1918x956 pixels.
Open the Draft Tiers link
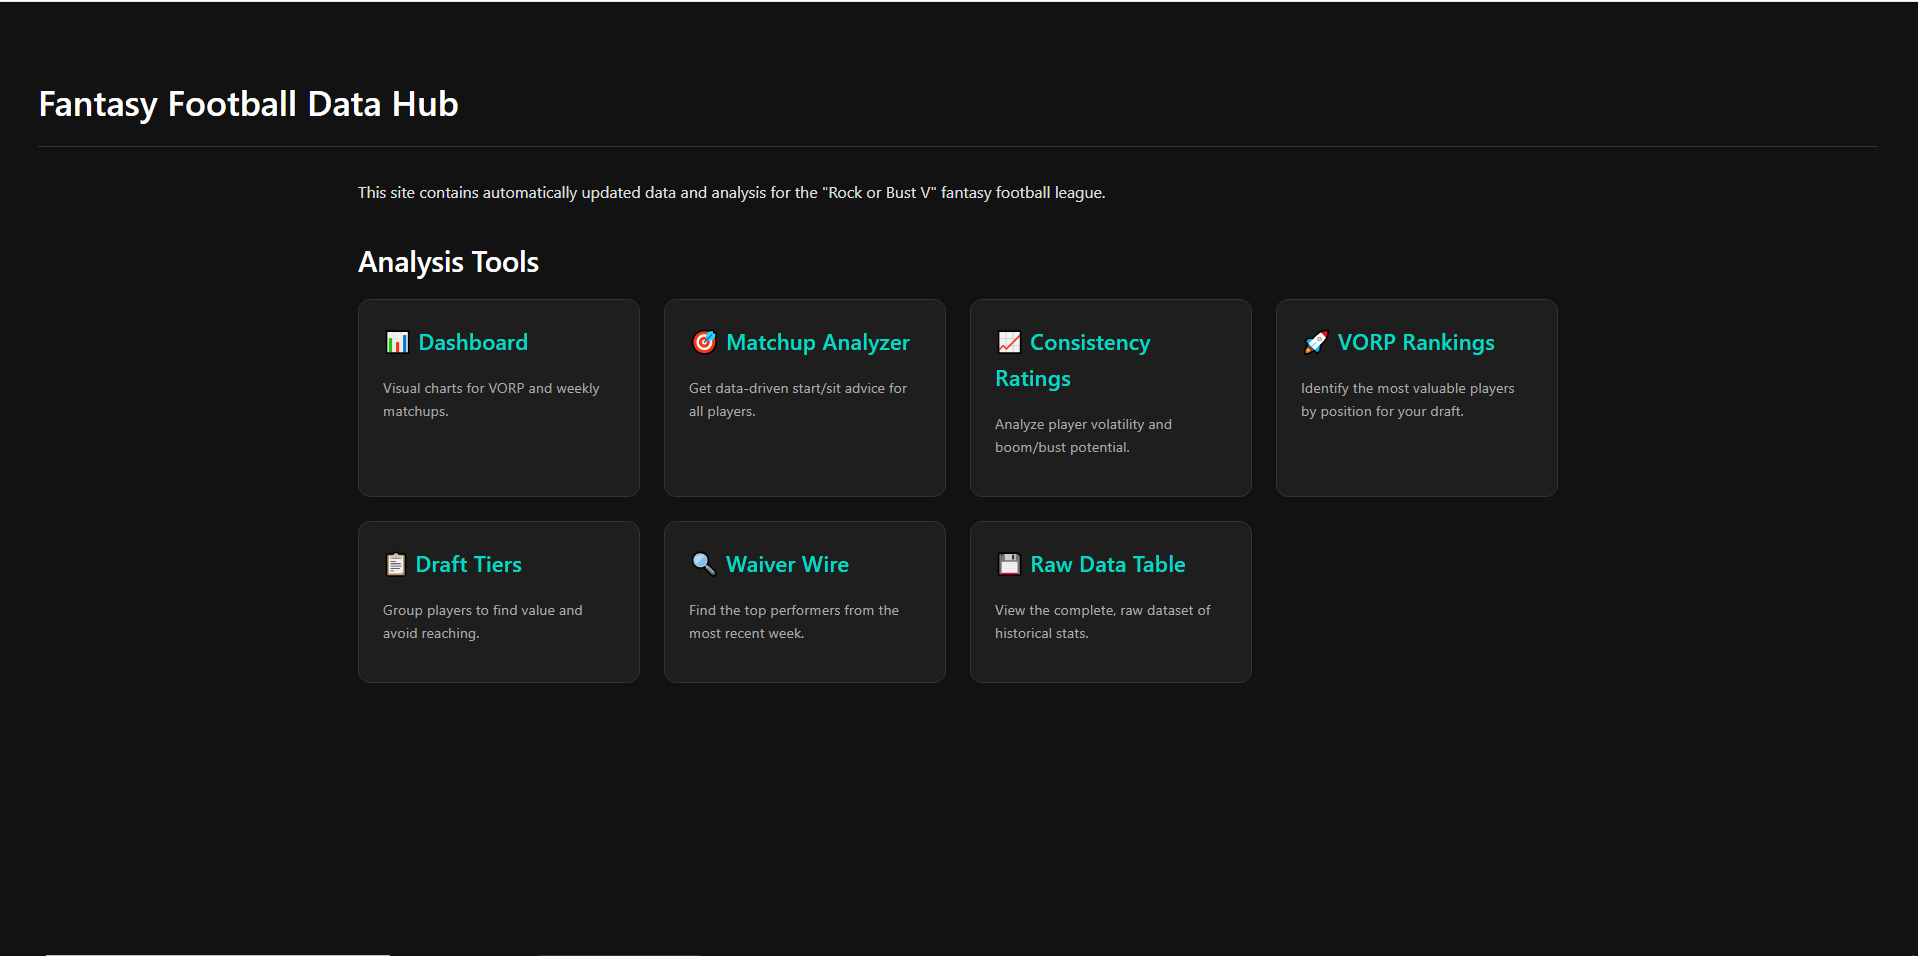pyautogui.click(x=468, y=564)
